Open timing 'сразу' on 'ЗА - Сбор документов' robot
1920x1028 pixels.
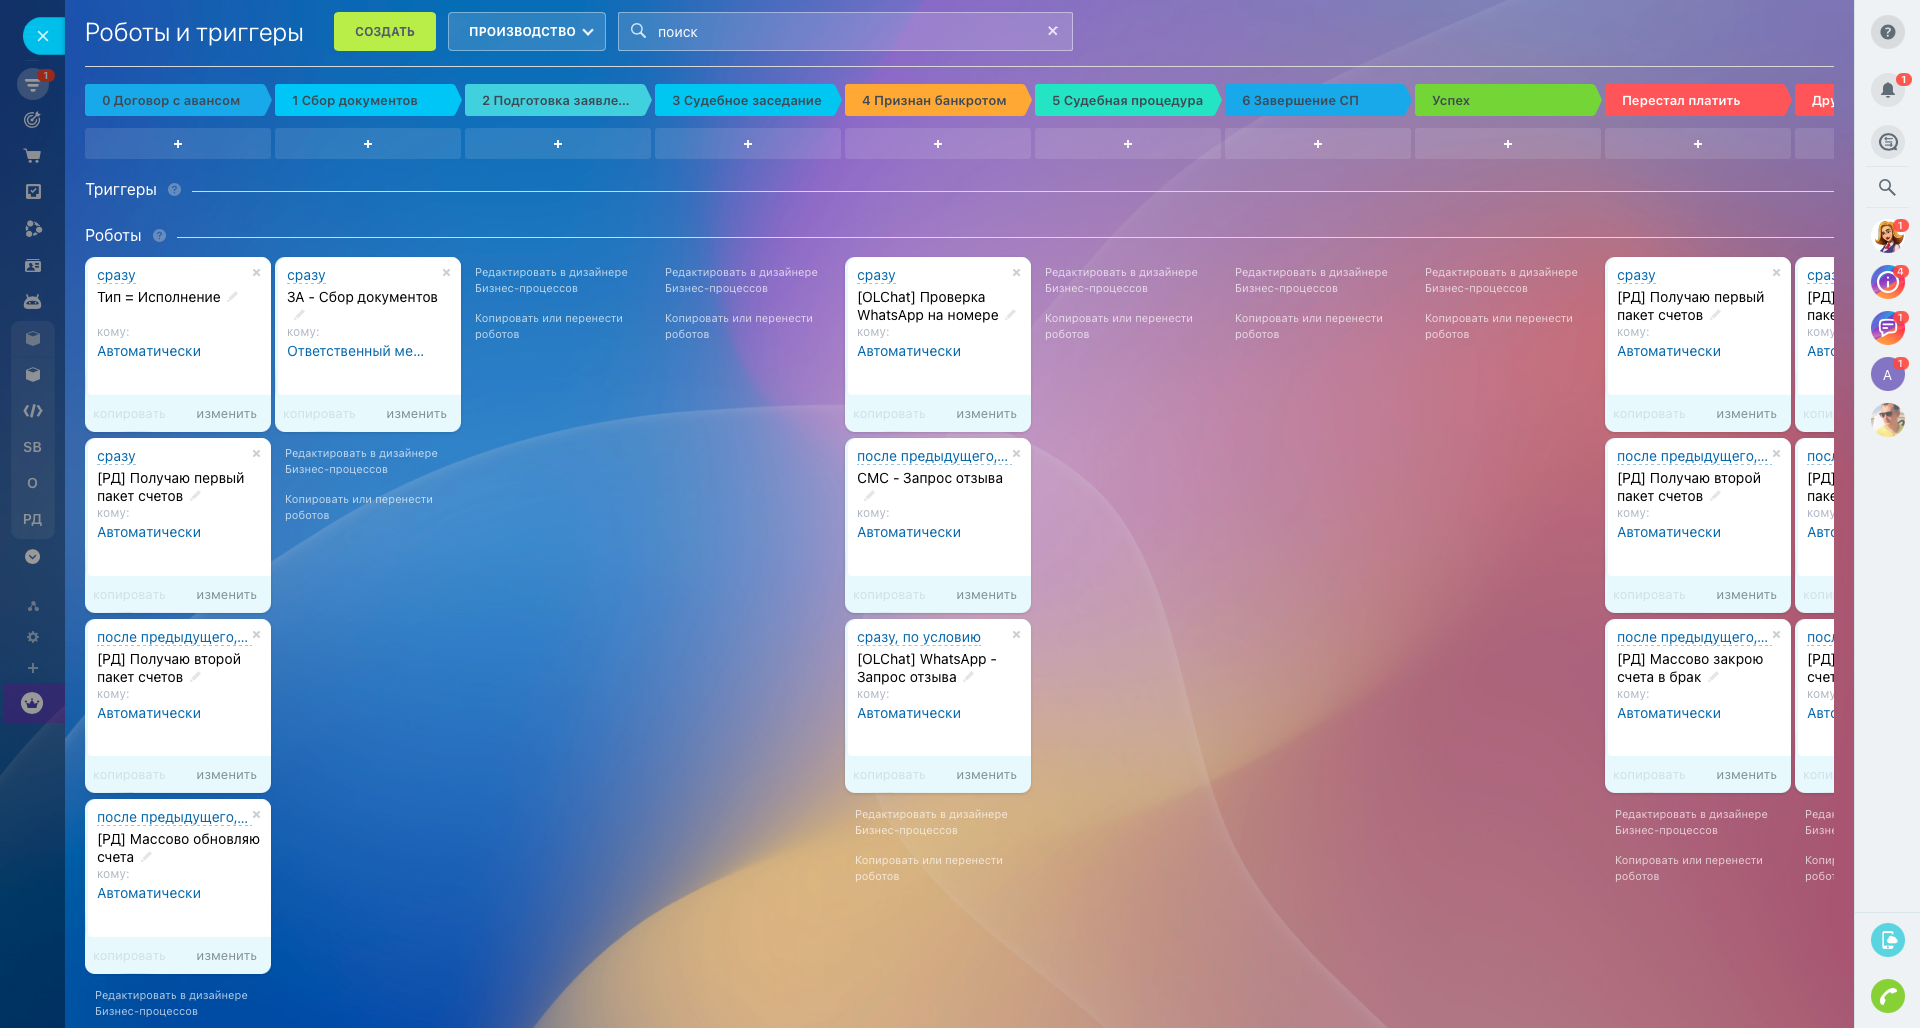click(x=306, y=275)
